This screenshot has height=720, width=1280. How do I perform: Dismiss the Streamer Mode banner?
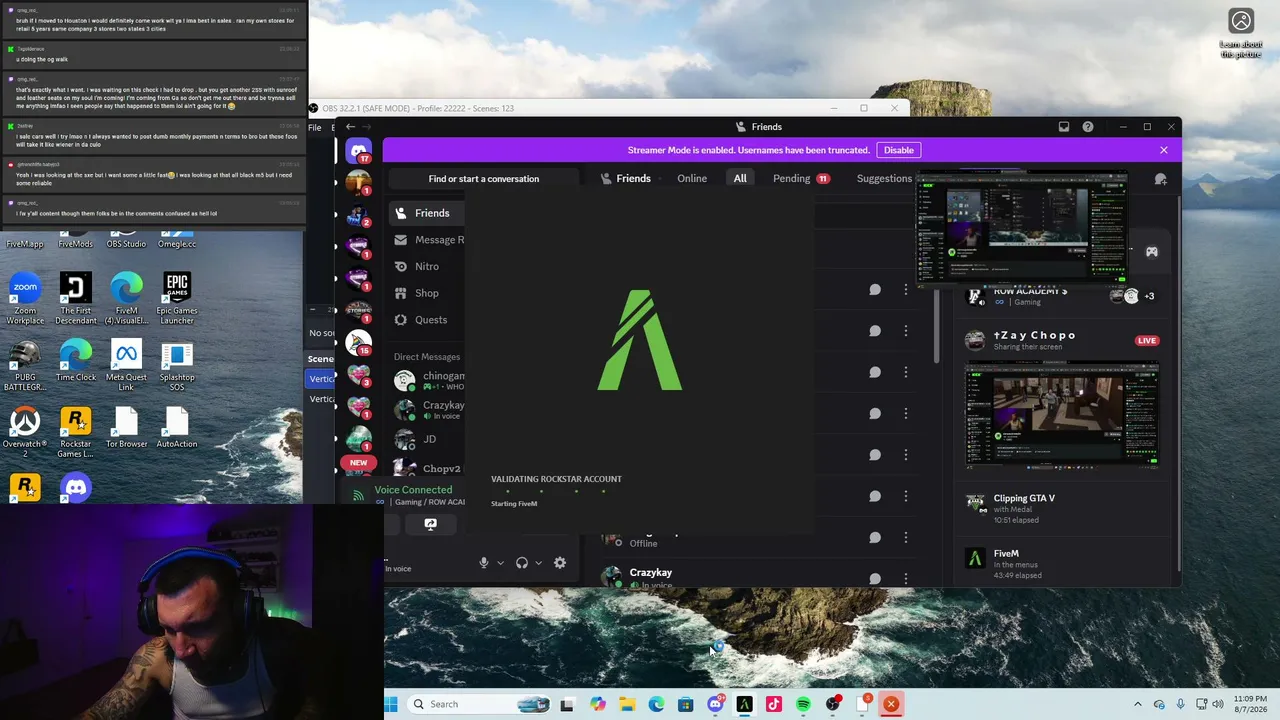point(1163,150)
